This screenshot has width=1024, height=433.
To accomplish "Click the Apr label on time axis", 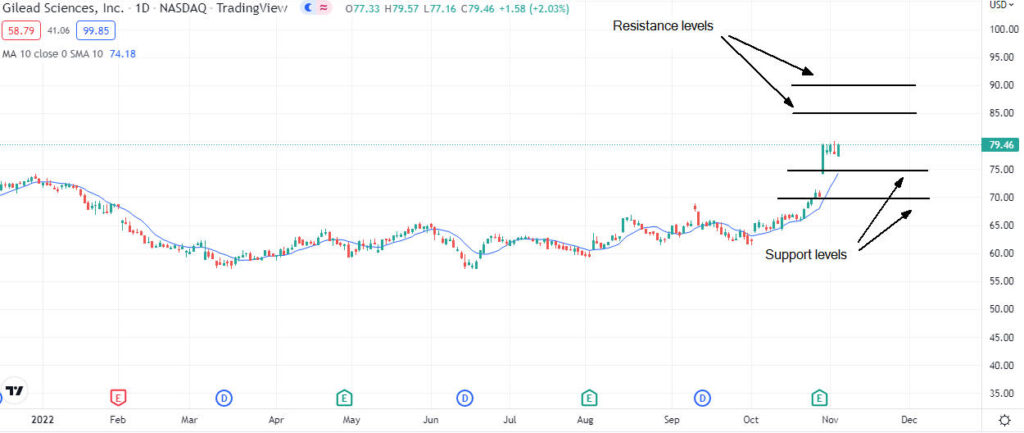I will tap(276, 419).
